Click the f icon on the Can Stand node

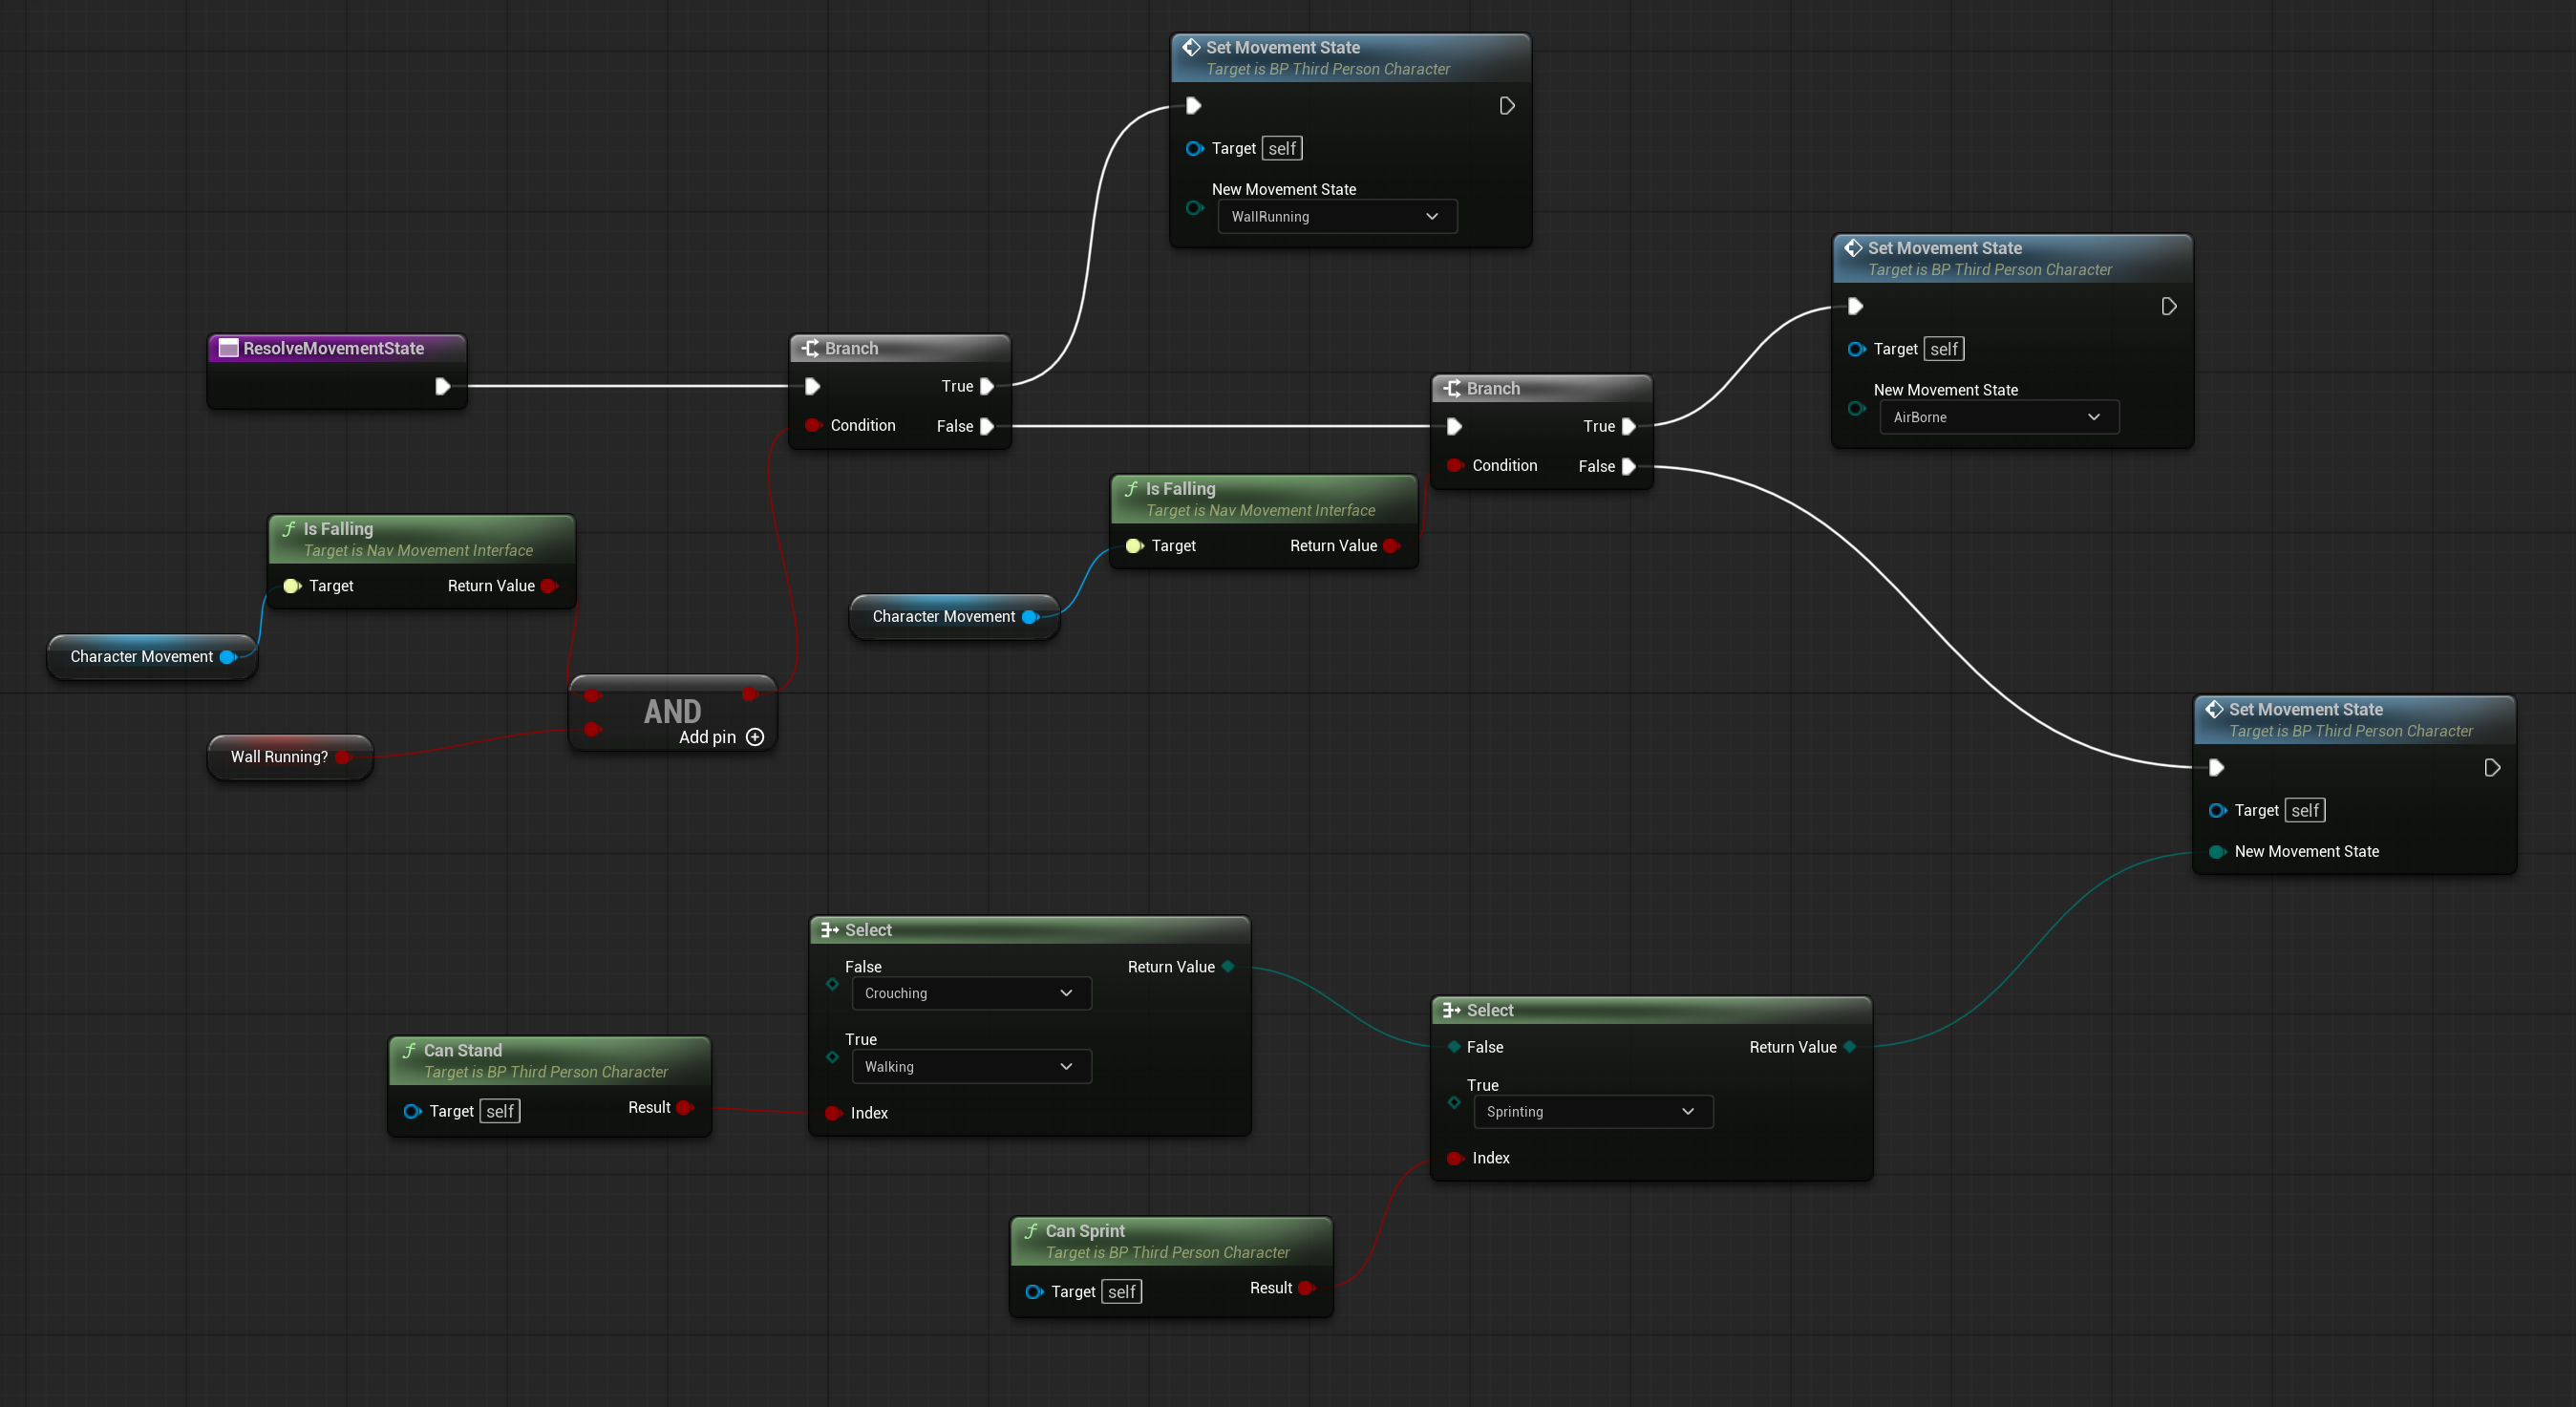click(409, 1050)
